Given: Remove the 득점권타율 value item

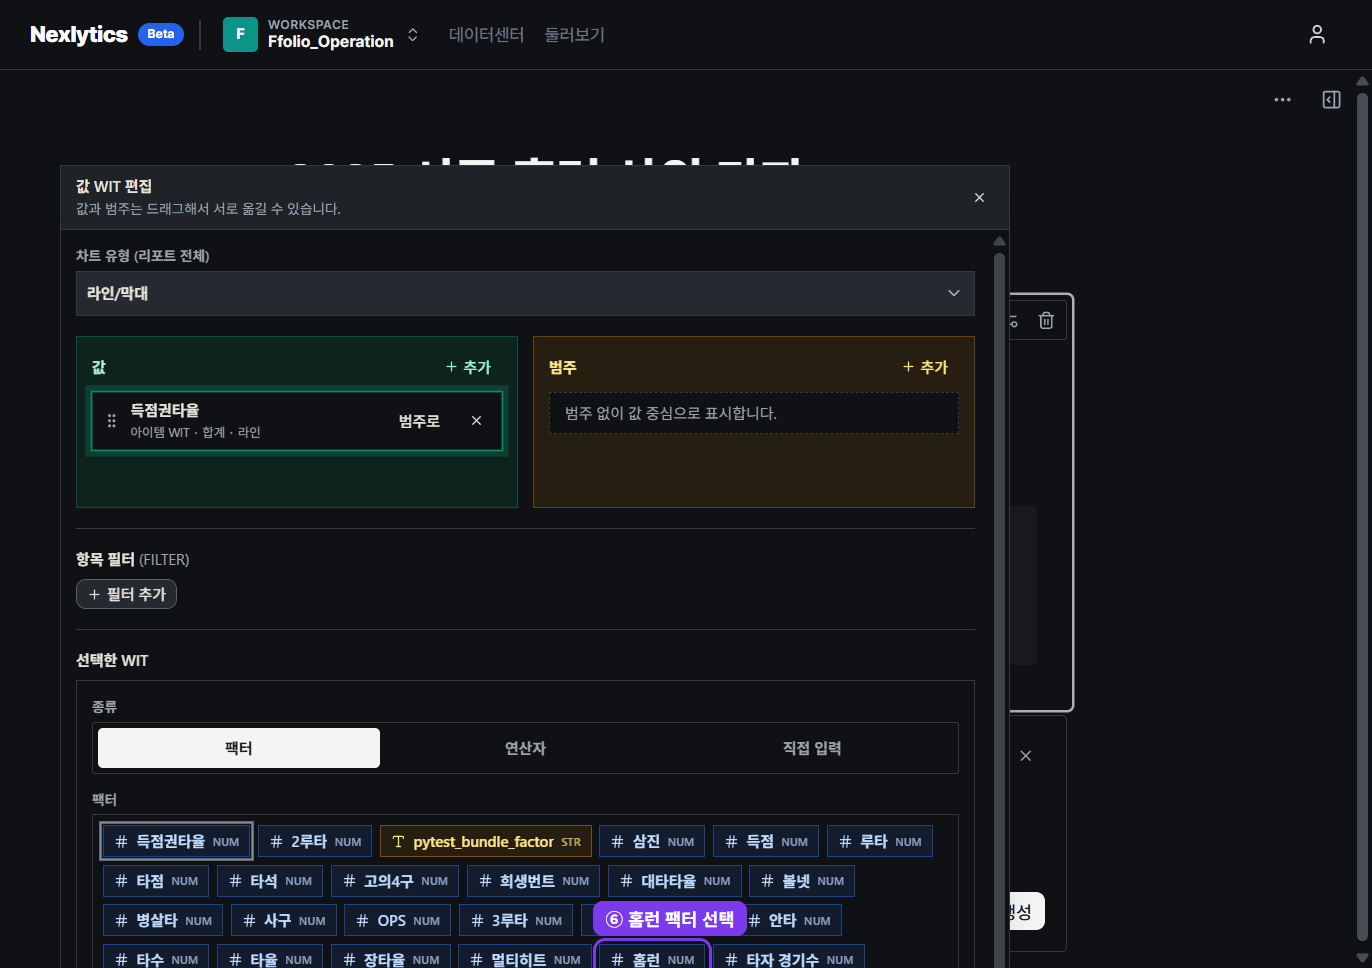Looking at the screenshot, I should point(476,421).
